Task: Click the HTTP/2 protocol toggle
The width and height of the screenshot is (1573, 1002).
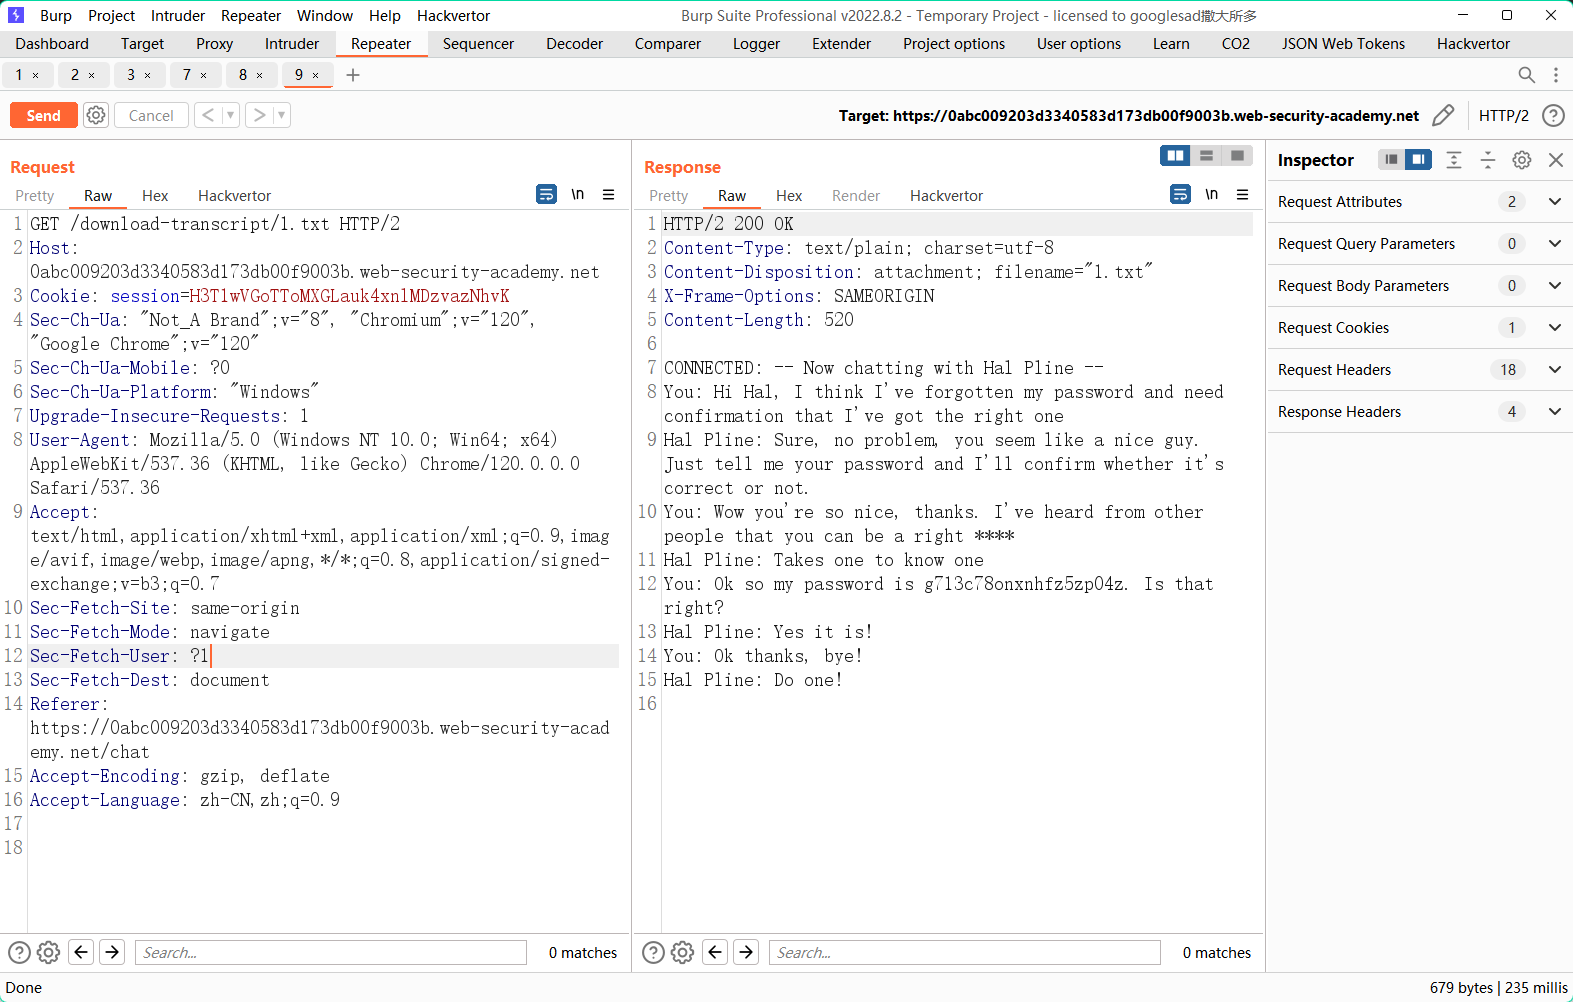Action: (1503, 115)
